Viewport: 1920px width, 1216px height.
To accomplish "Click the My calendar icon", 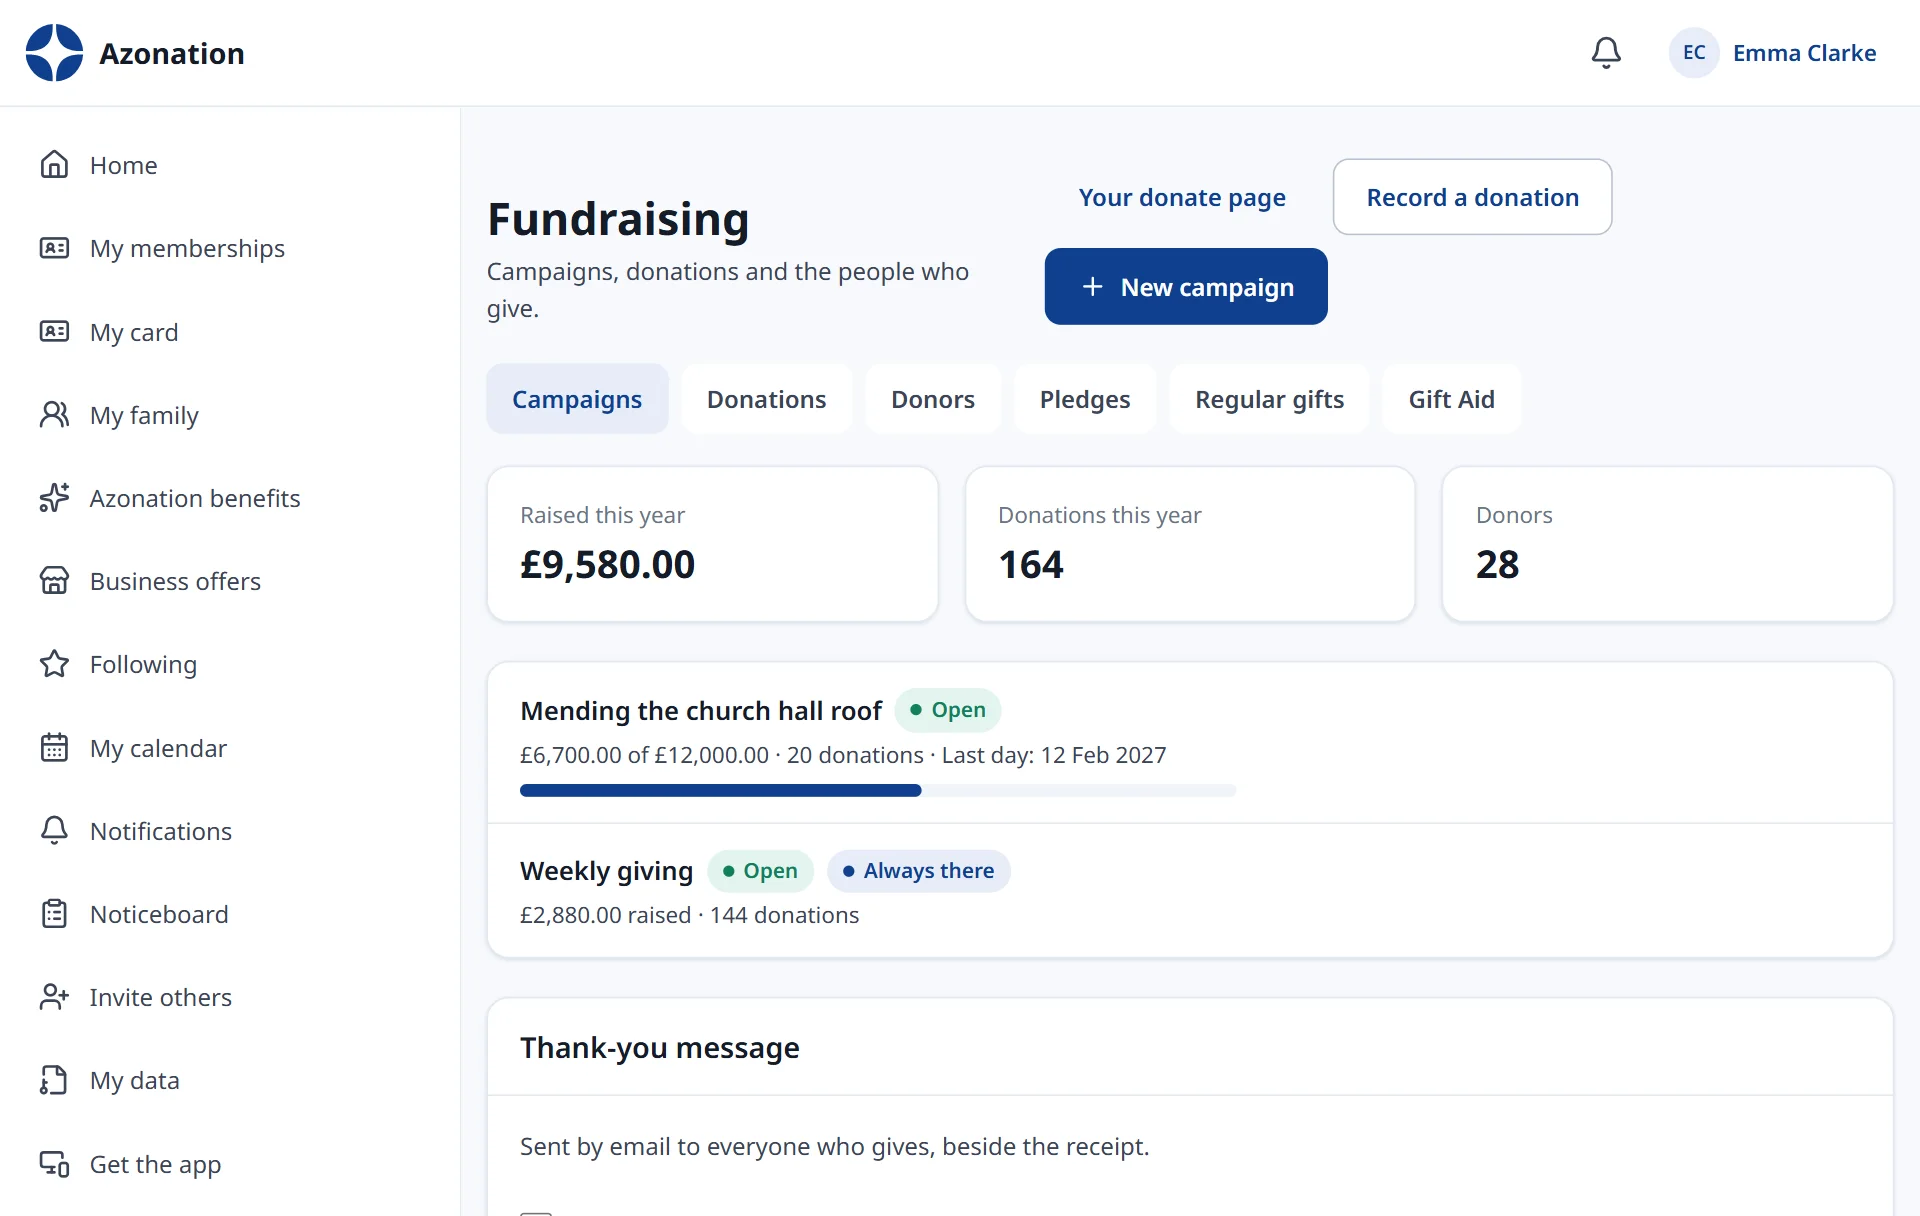I will (x=54, y=748).
